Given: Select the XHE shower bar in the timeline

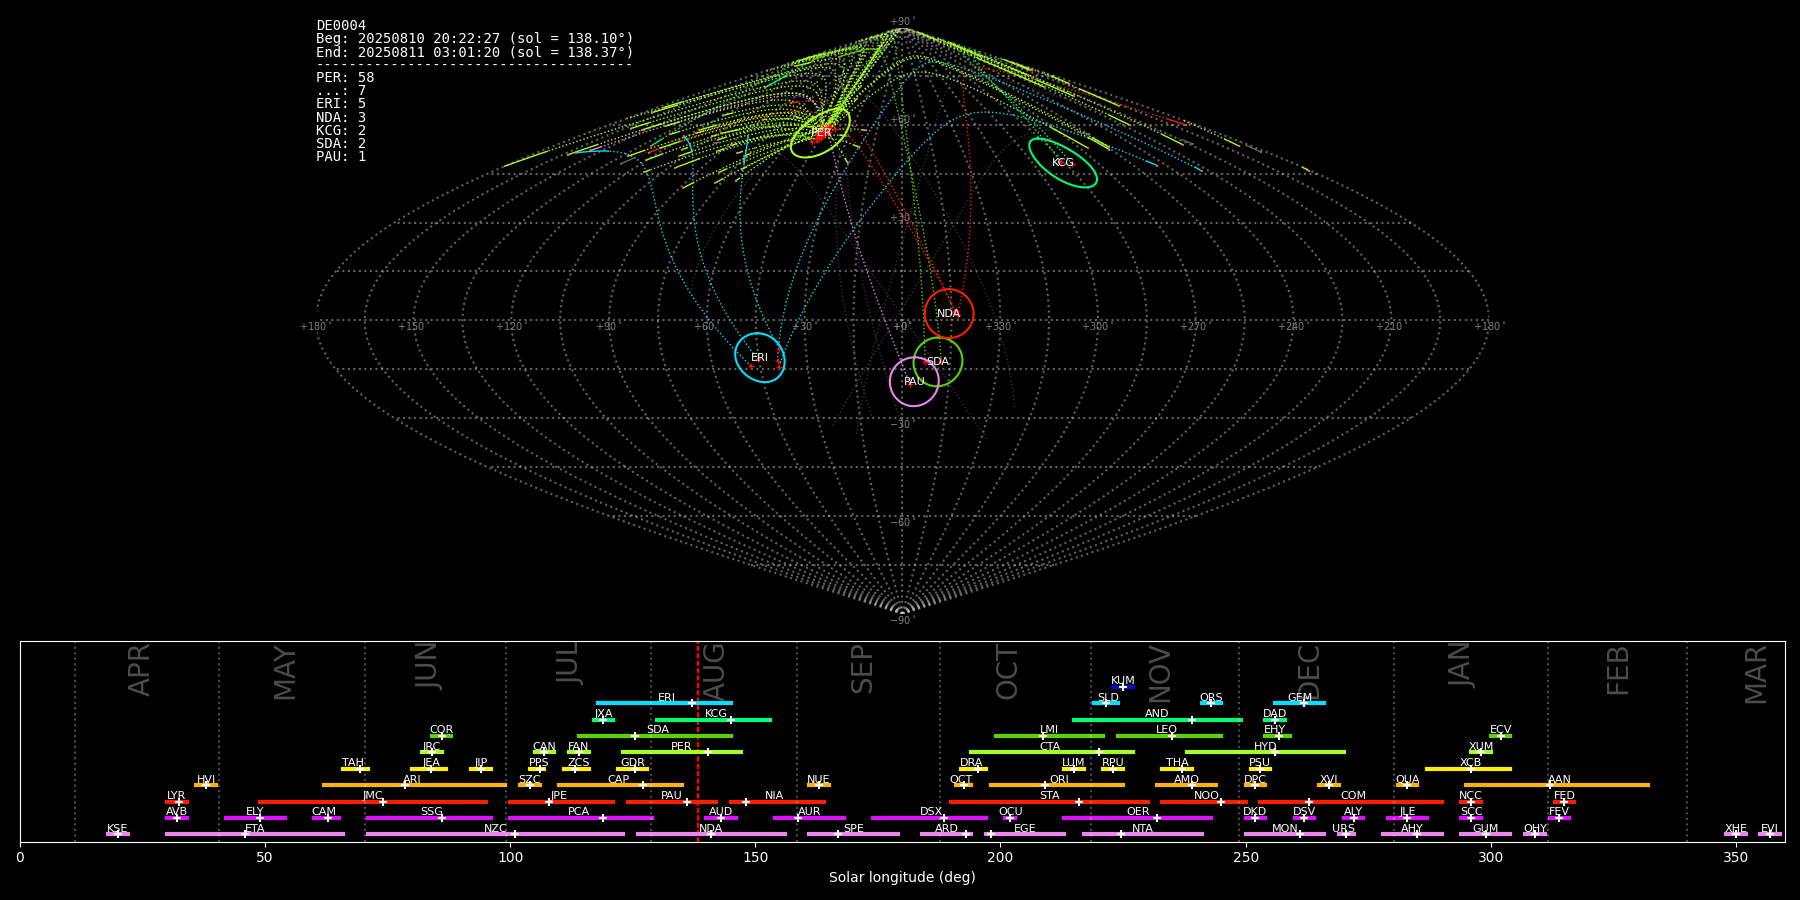Looking at the screenshot, I should 1736,834.
